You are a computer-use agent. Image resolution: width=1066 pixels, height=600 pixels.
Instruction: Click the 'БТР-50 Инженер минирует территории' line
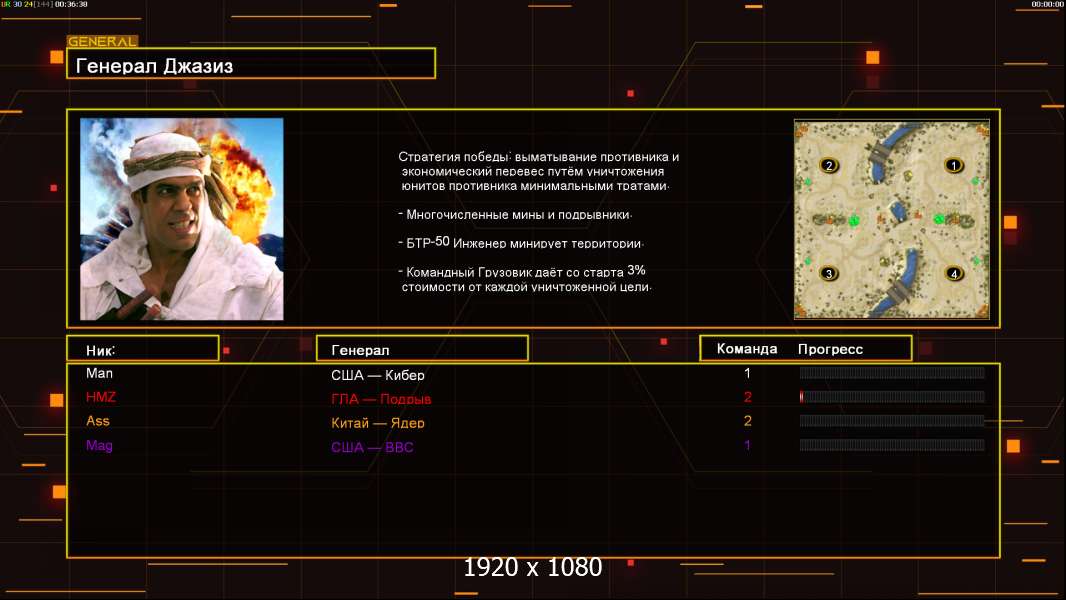click(x=521, y=243)
